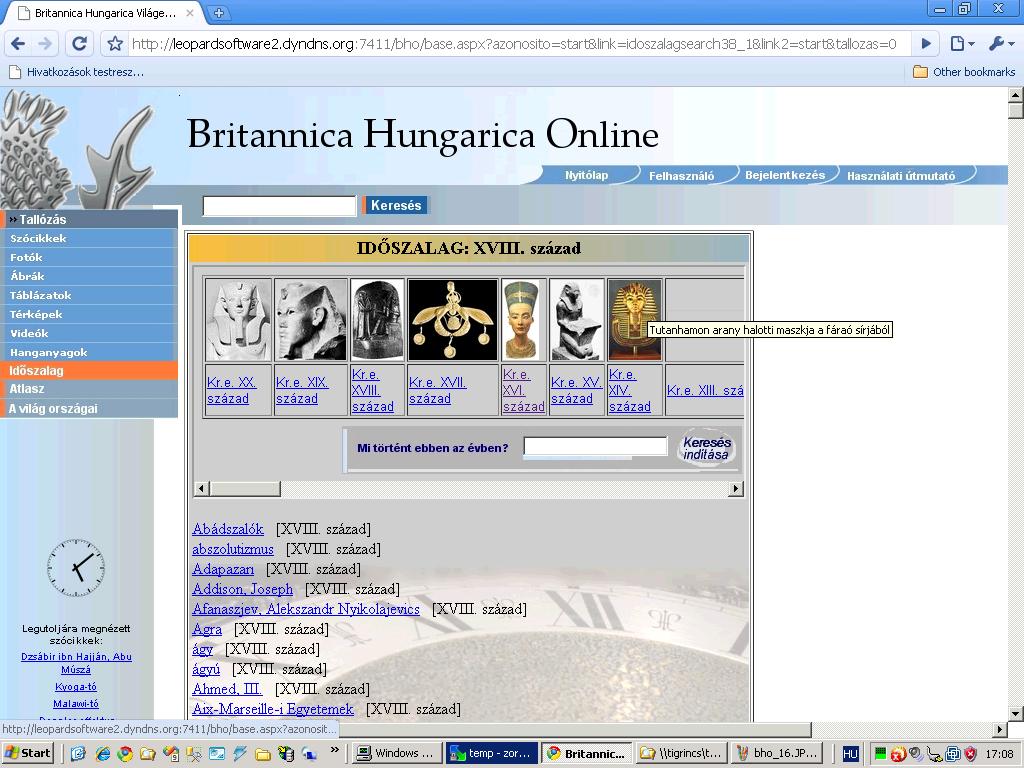Viewport: 1024px width, 768px height.
Task: Open the Afanaszjev, Alekszandr Nyikolajevics link
Action: [306, 609]
